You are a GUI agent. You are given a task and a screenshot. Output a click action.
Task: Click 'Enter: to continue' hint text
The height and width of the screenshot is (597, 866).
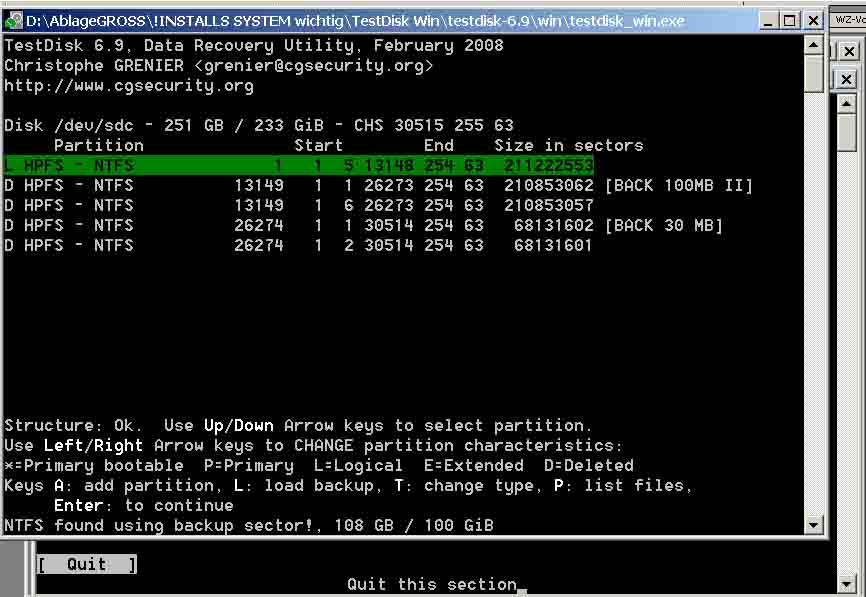(x=144, y=505)
